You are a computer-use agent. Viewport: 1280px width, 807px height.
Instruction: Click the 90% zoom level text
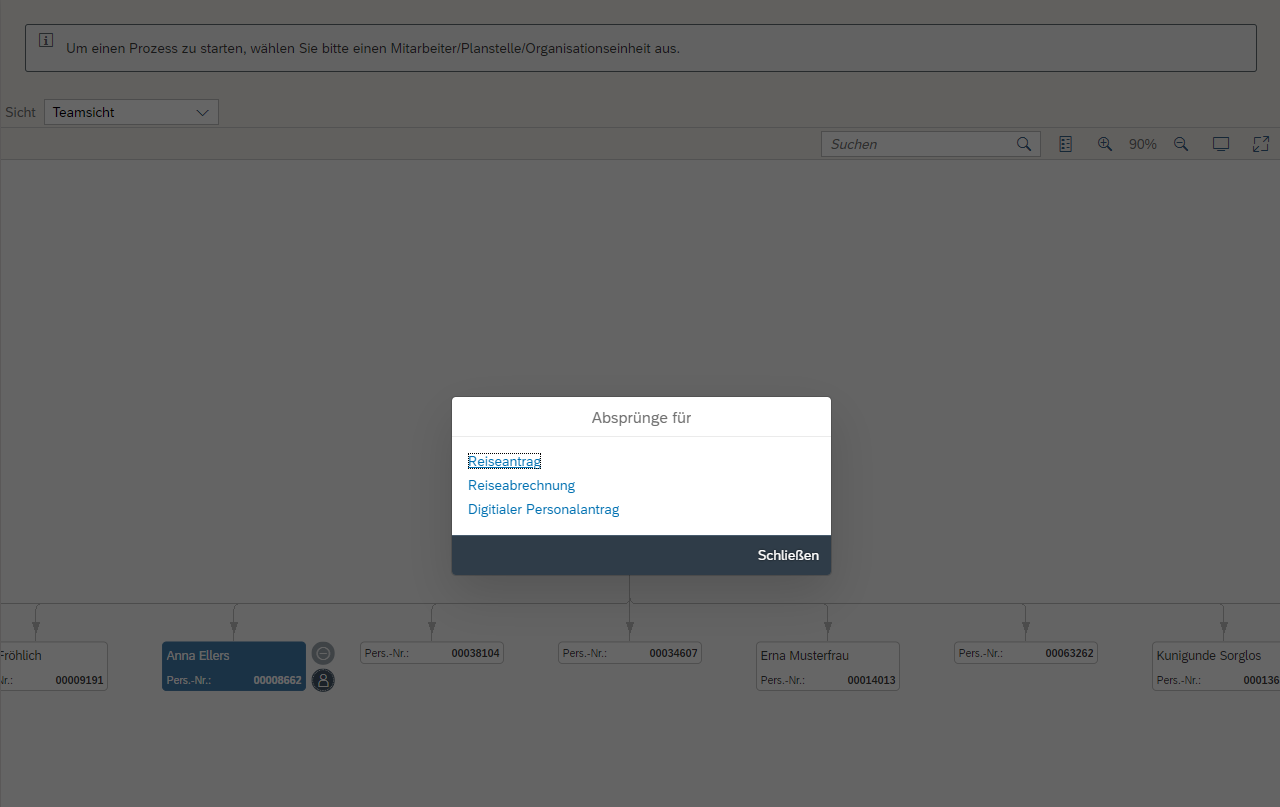coord(1143,144)
